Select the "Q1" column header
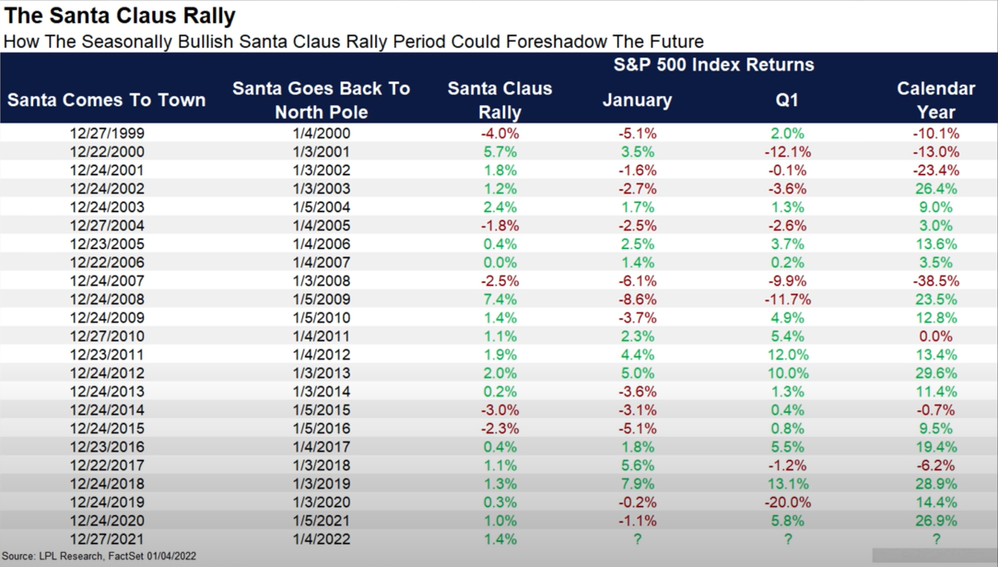Image resolution: width=998 pixels, height=567 pixels. (787, 100)
